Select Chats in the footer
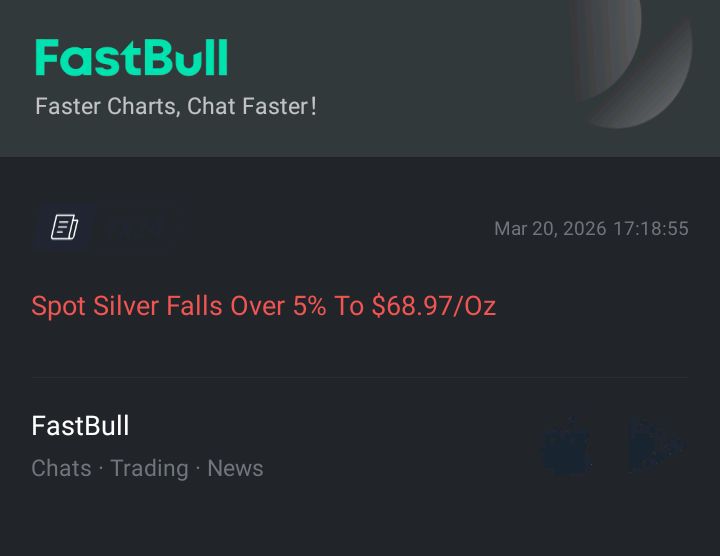 point(61,468)
